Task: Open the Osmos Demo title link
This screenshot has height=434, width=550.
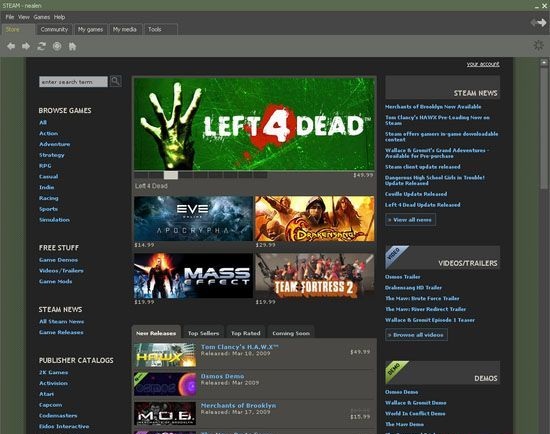Action: pyautogui.click(x=222, y=376)
